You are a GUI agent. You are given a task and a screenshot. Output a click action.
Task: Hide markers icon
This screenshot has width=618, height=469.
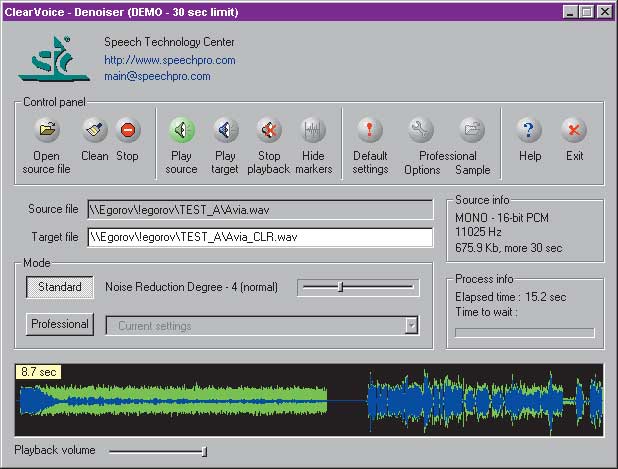pos(313,130)
